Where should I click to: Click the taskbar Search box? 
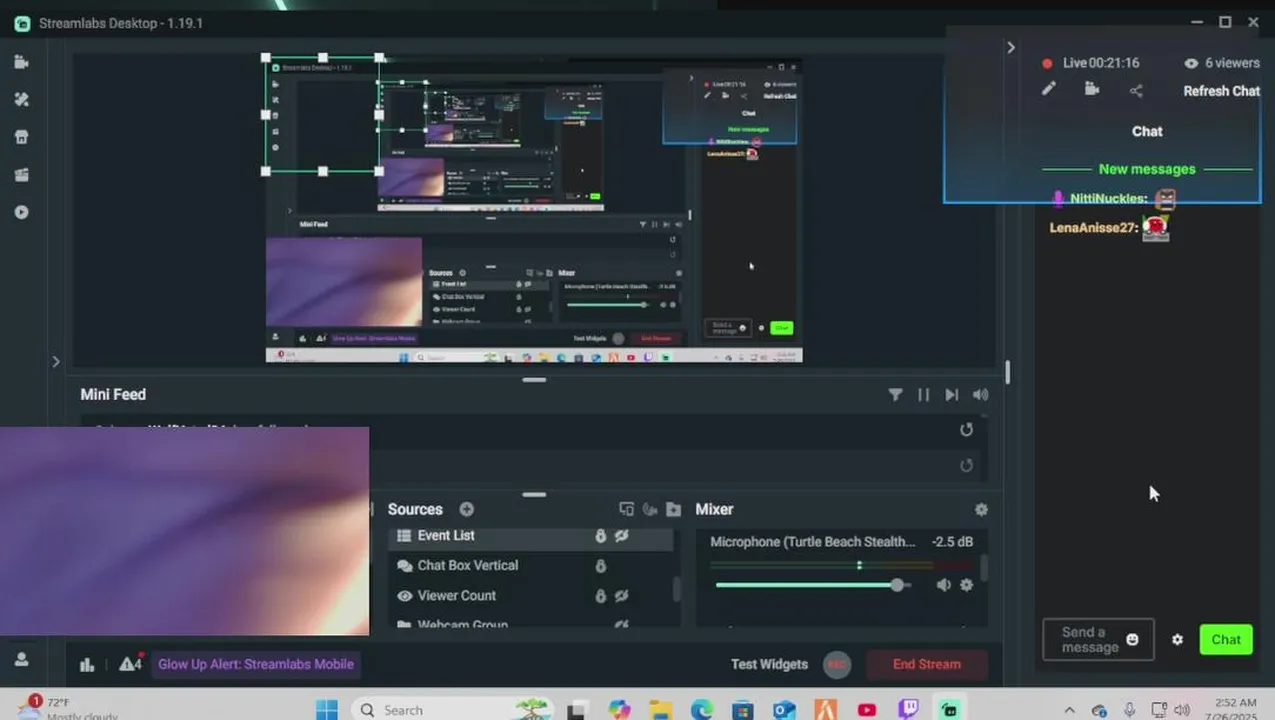click(452, 709)
